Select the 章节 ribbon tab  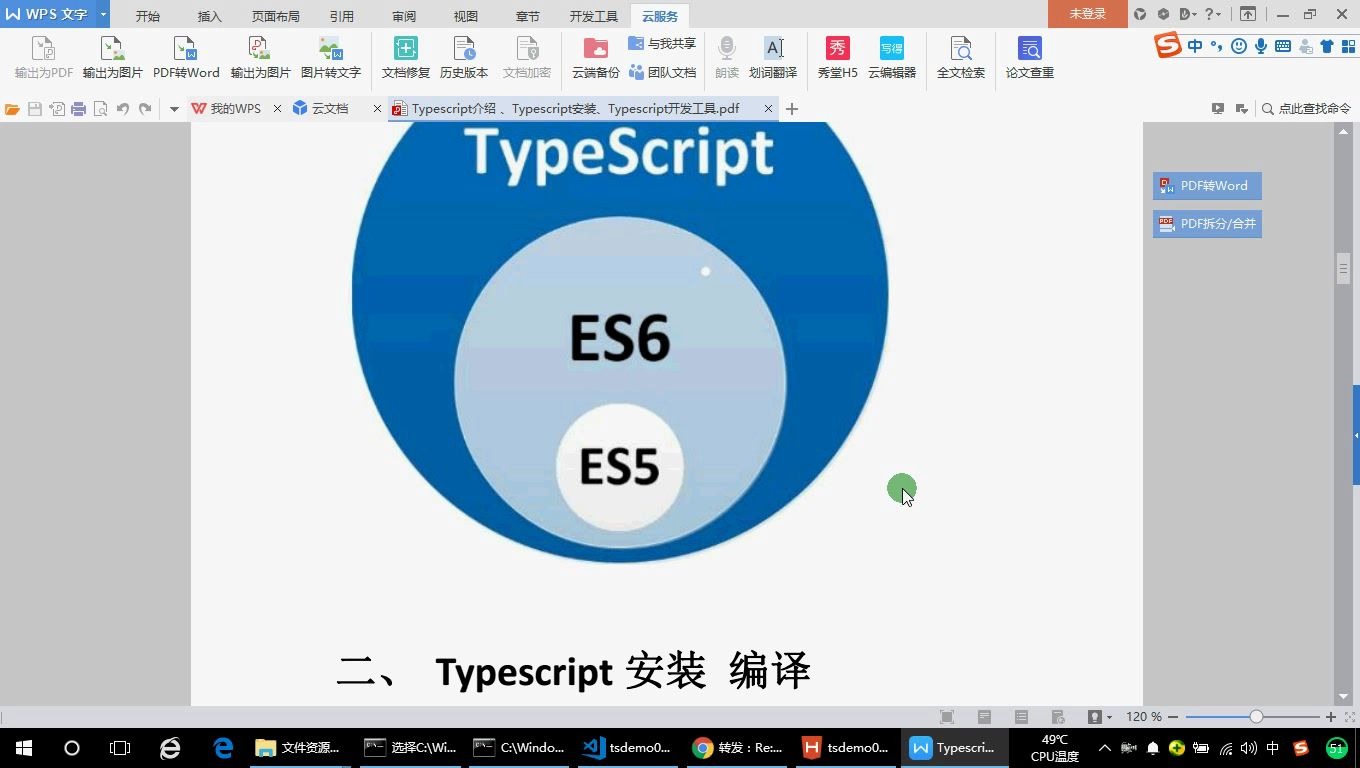pos(527,16)
